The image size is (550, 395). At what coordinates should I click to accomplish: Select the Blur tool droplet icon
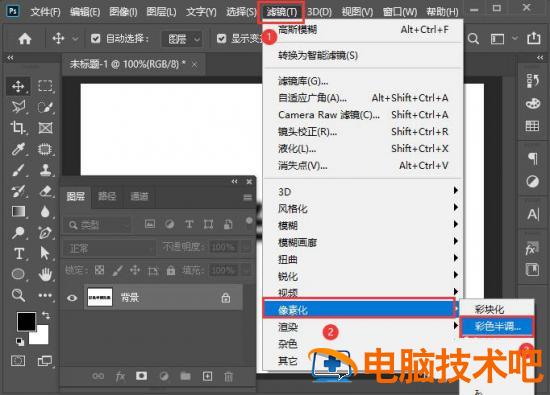45,212
